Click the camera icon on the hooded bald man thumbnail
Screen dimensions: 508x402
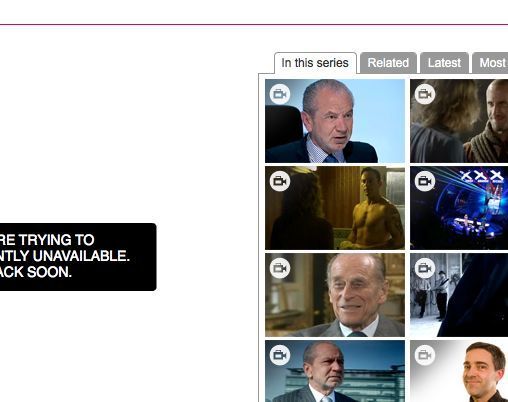(425, 94)
